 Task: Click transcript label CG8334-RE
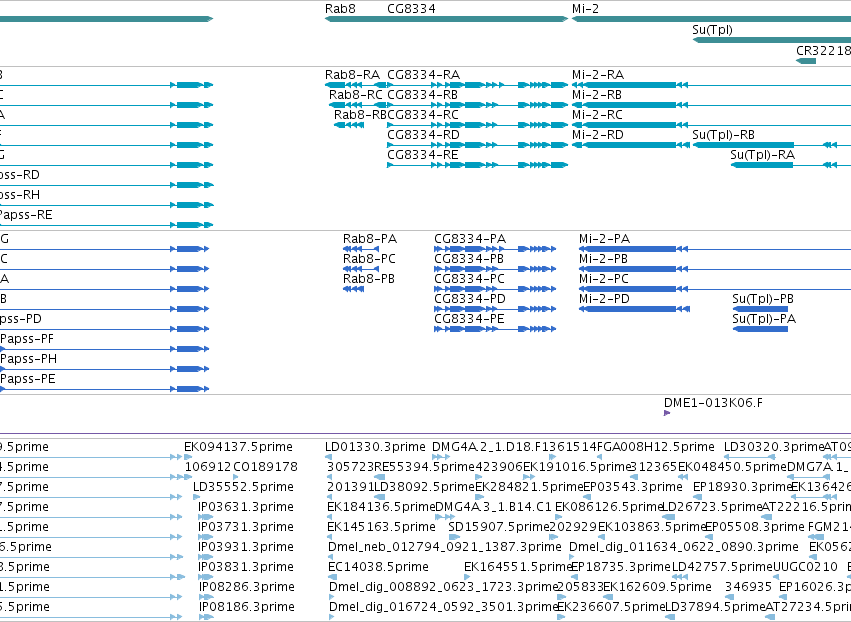click(423, 155)
